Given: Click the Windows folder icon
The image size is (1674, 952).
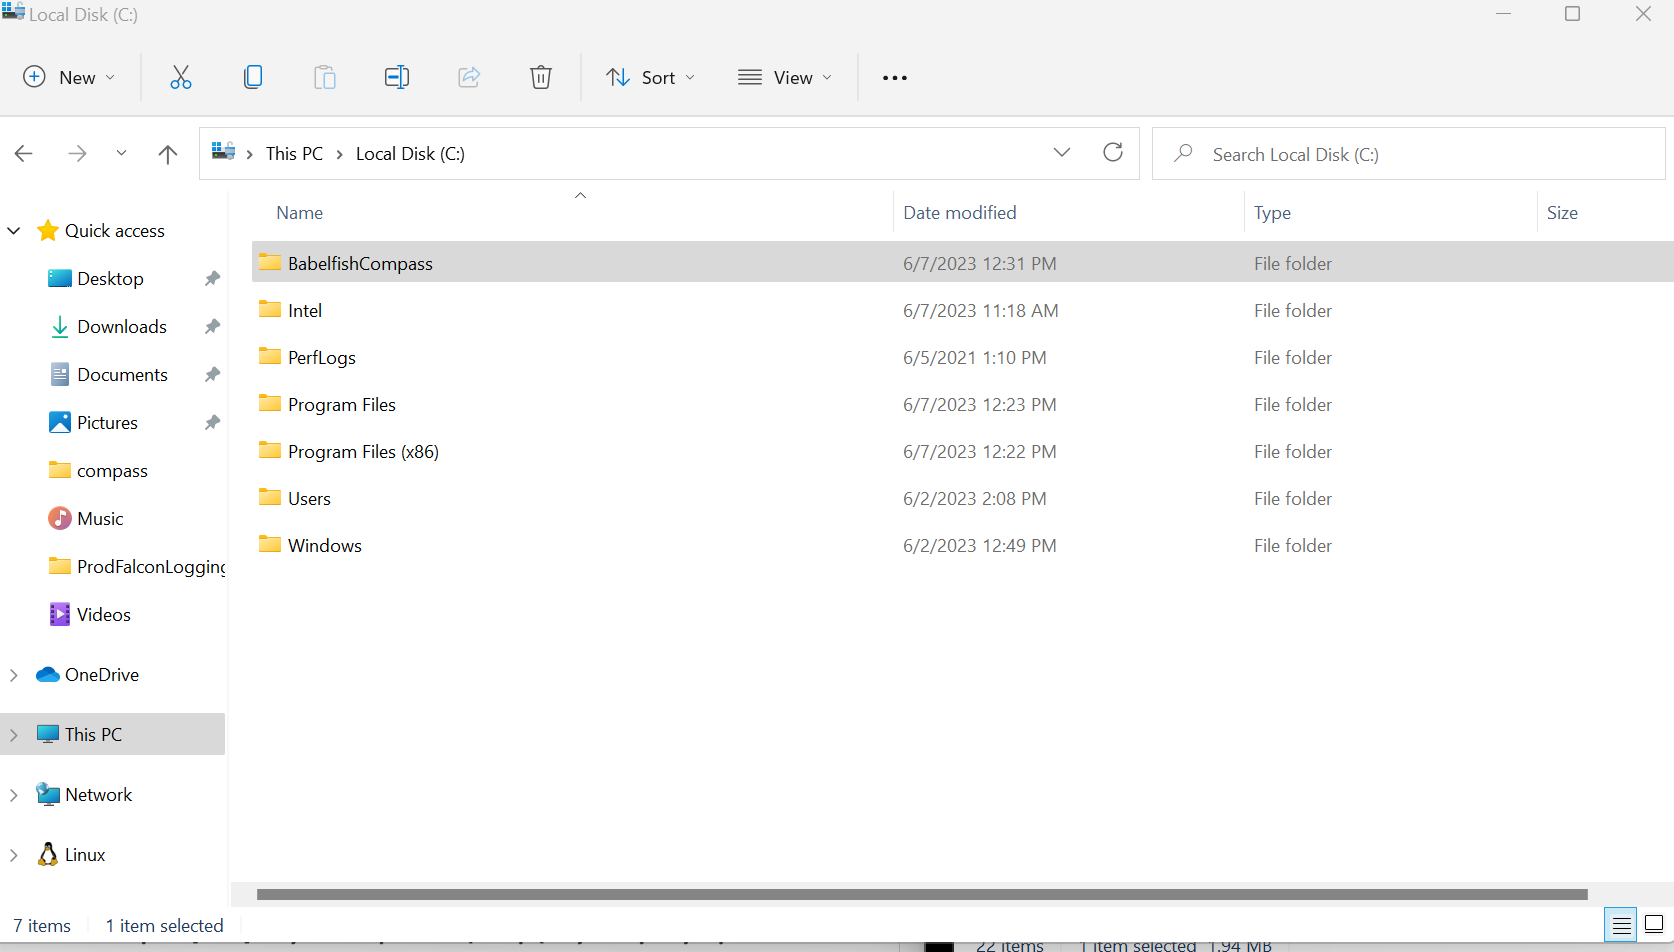Looking at the screenshot, I should [x=270, y=544].
